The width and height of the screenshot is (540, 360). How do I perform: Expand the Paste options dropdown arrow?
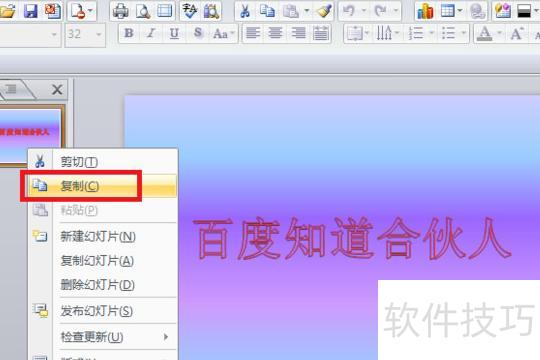[307, 11]
